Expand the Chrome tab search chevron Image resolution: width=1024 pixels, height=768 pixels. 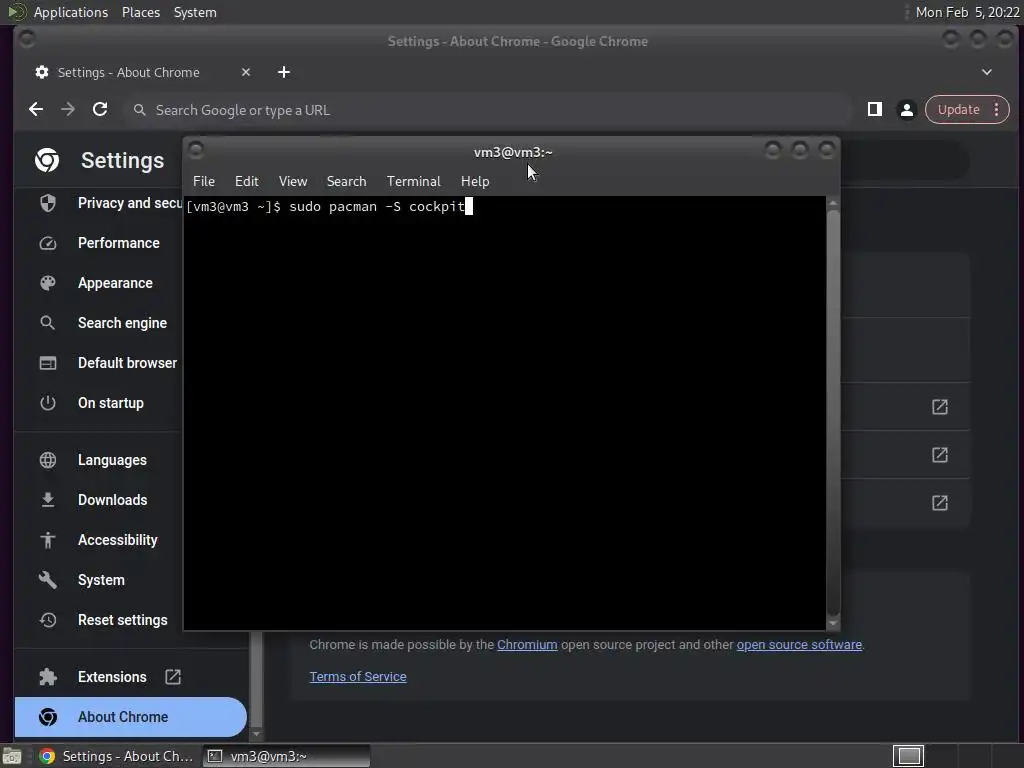pyautogui.click(x=987, y=72)
